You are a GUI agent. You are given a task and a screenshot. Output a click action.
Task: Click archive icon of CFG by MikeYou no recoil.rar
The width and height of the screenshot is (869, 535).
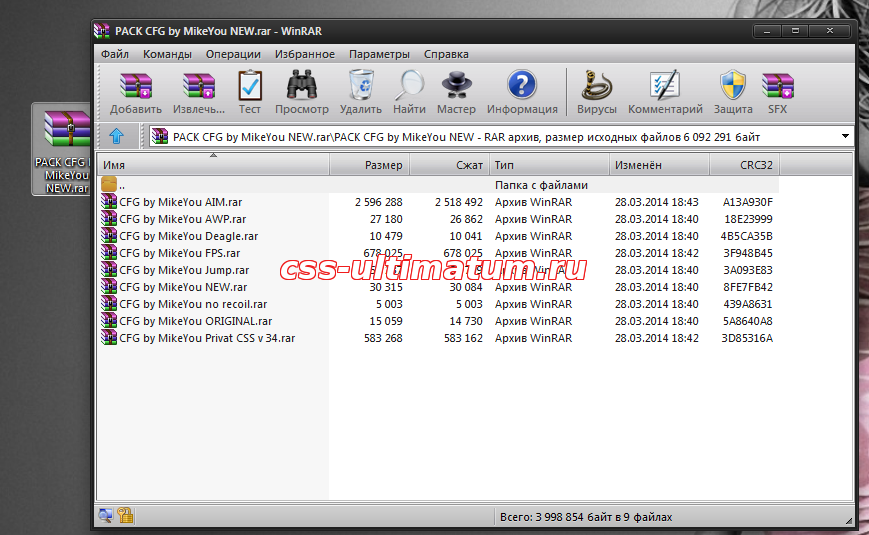(109, 304)
